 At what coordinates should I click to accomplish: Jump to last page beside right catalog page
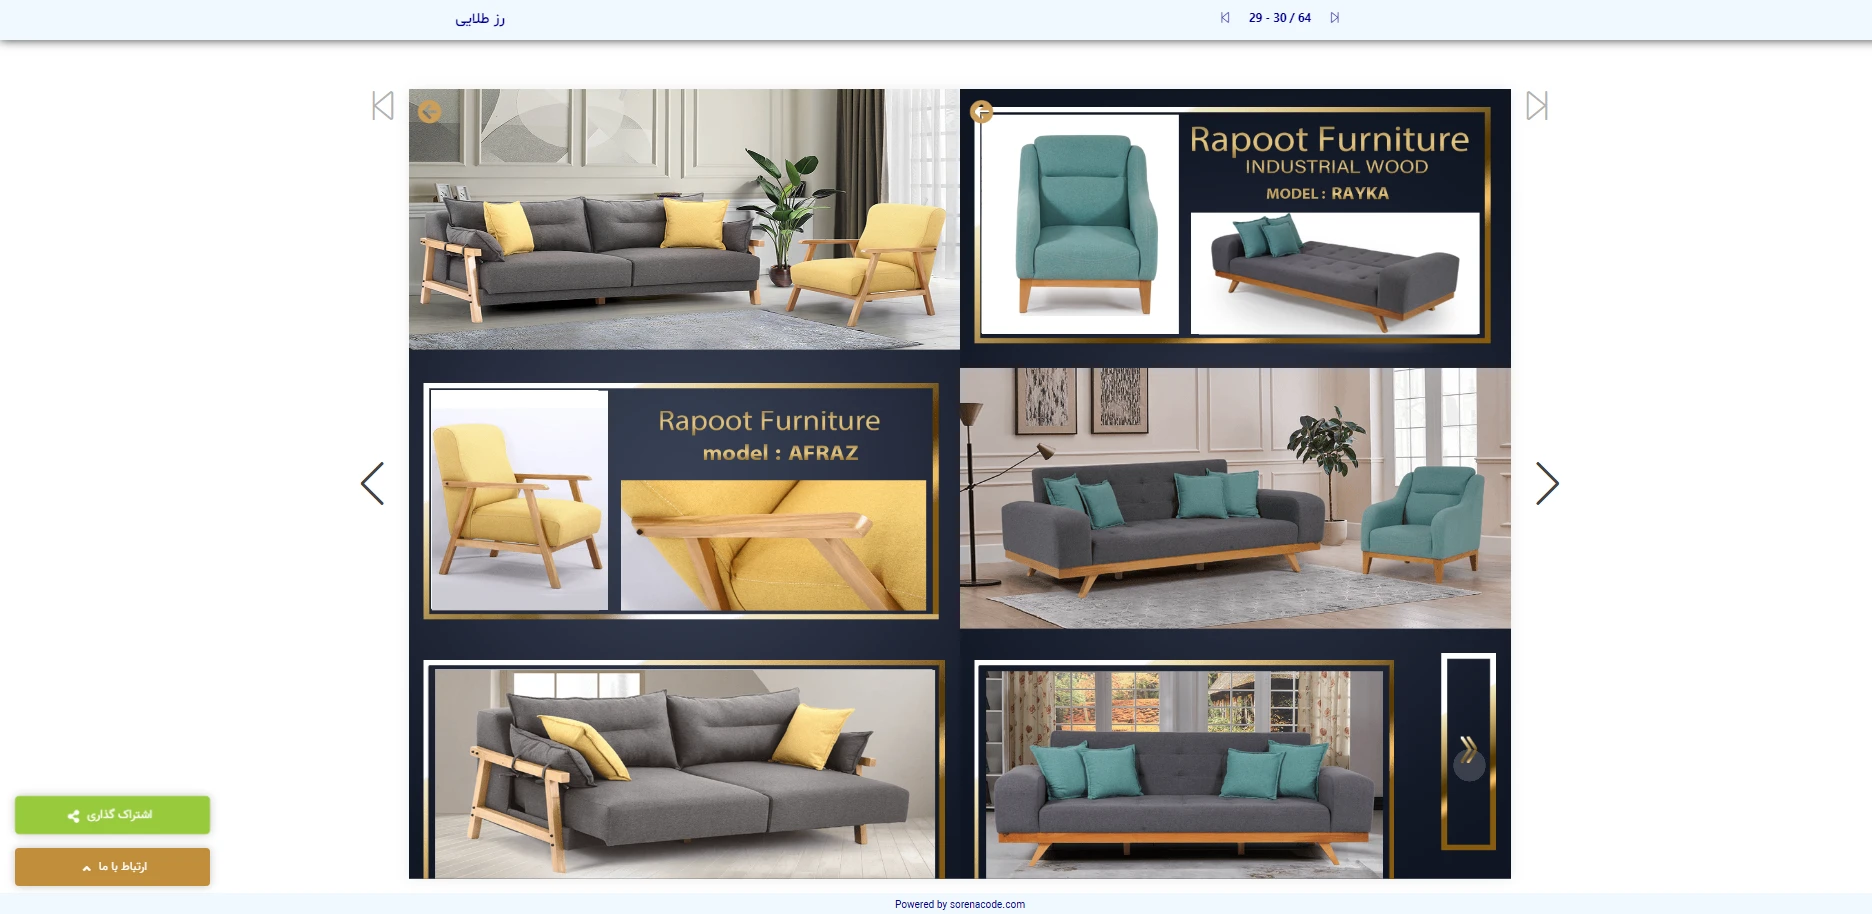coord(1537,106)
